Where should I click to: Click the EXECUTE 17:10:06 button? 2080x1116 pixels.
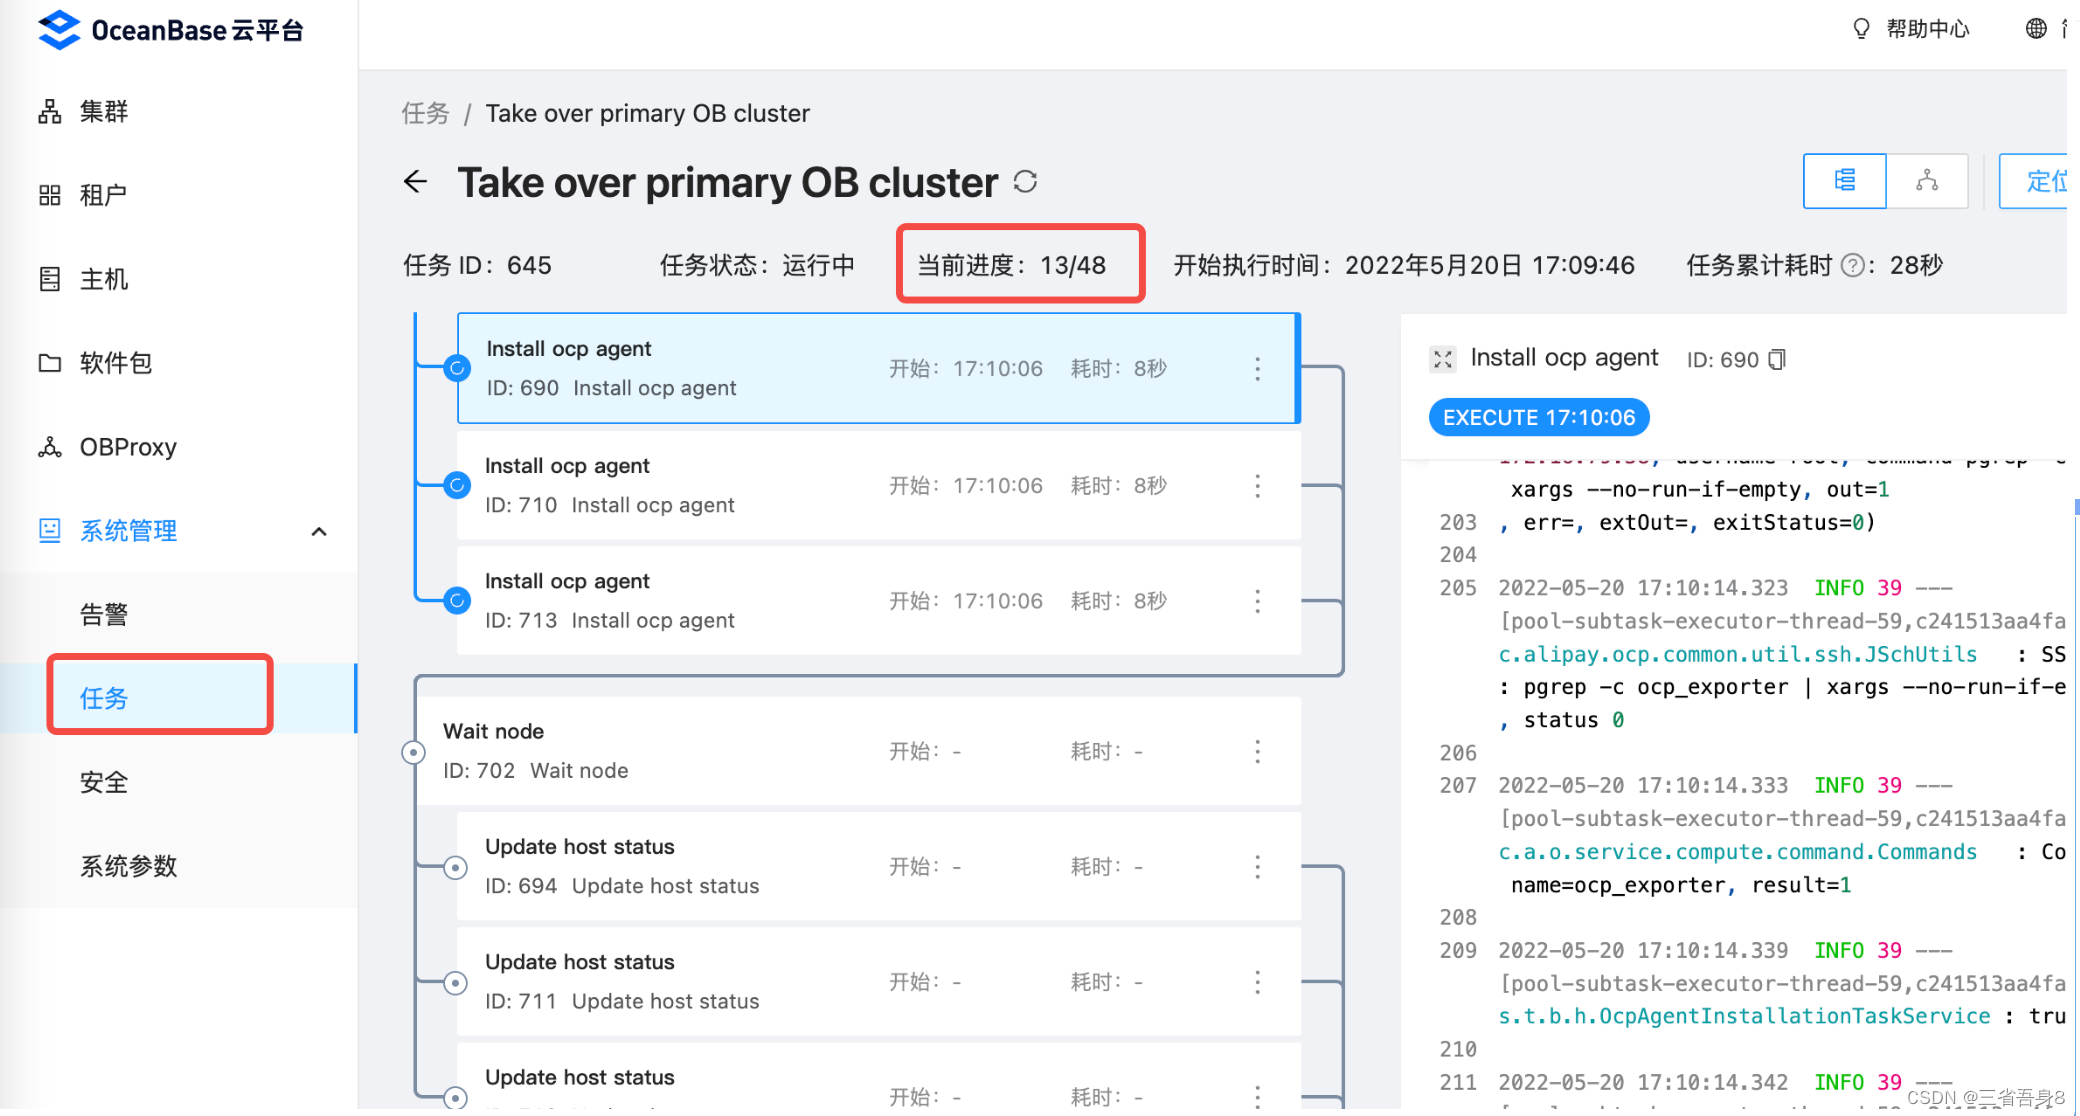pos(1538,418)
